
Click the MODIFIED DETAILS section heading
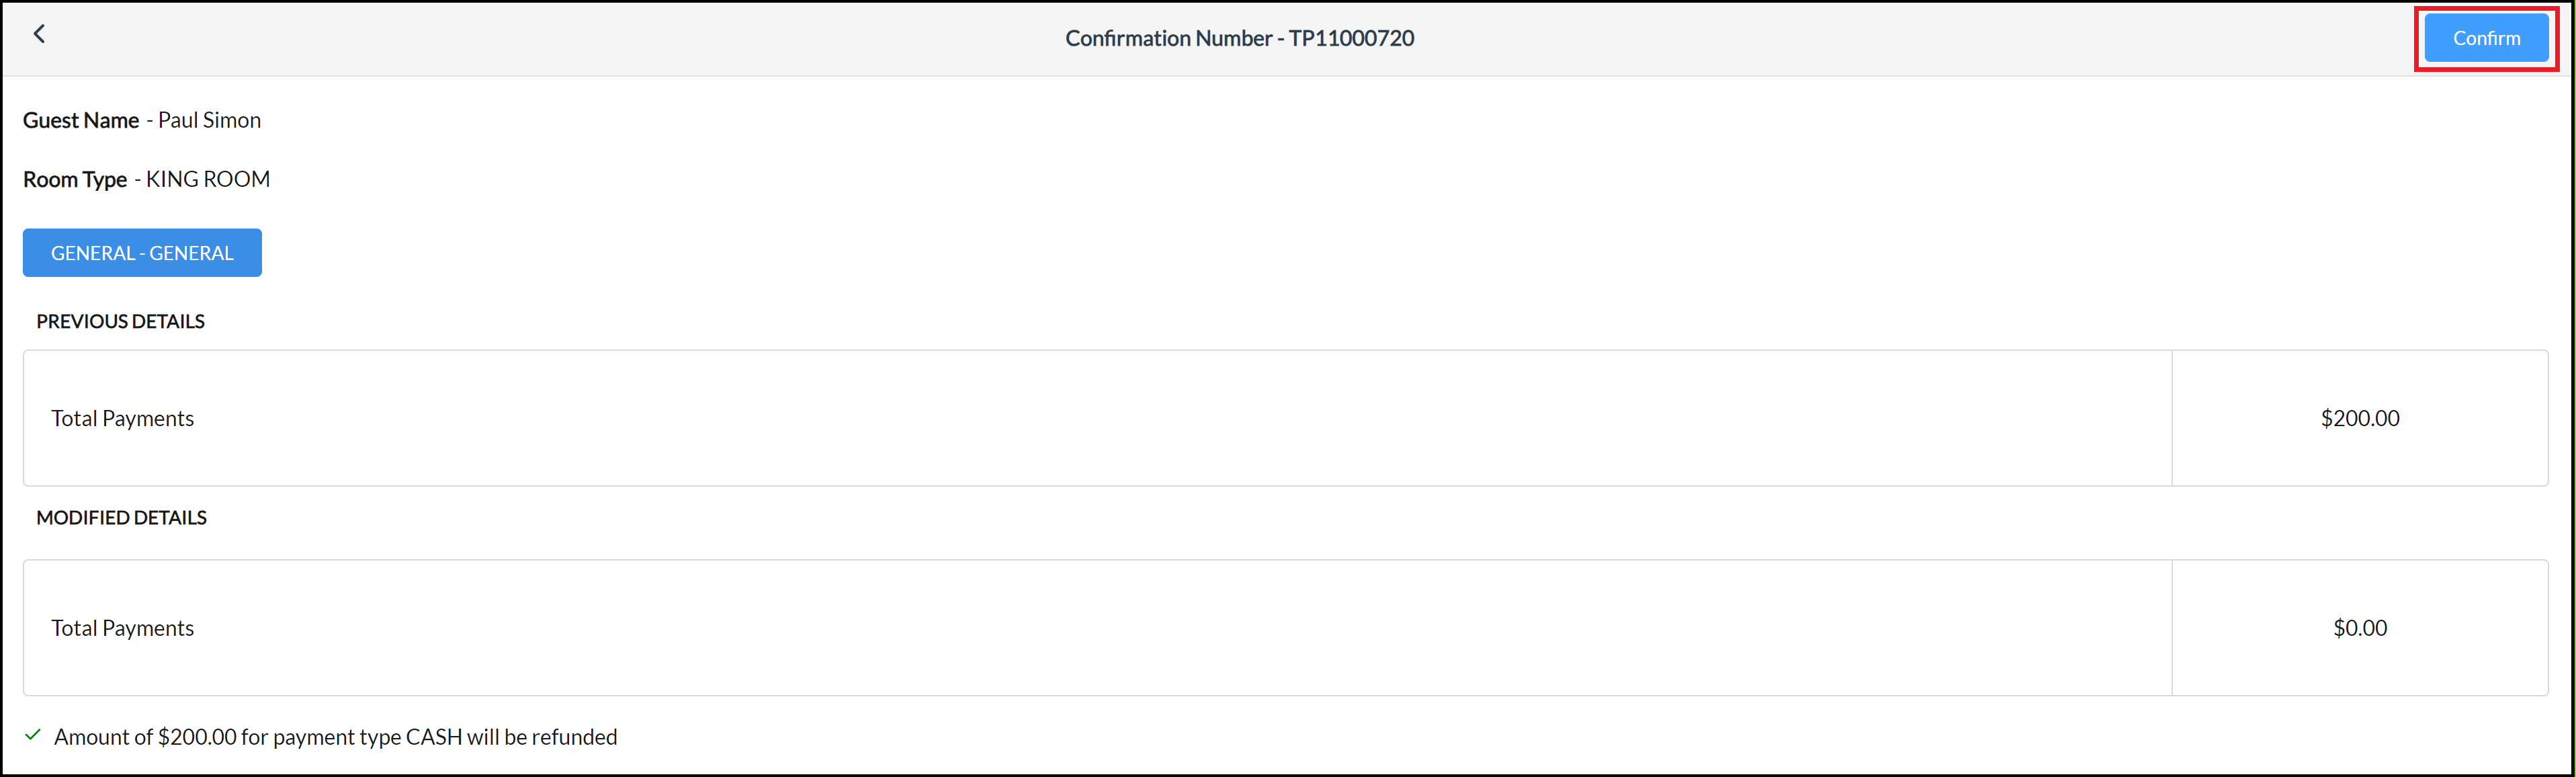pos(122,517)
